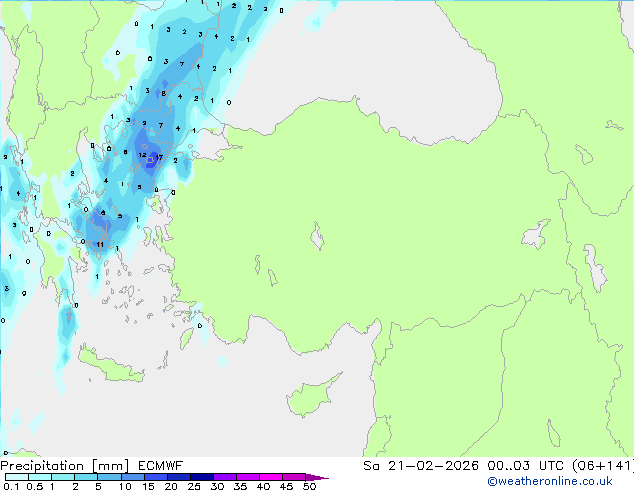The image size is (634, 490).
Task: Click the legend label '15'
Action: point(148,486)
